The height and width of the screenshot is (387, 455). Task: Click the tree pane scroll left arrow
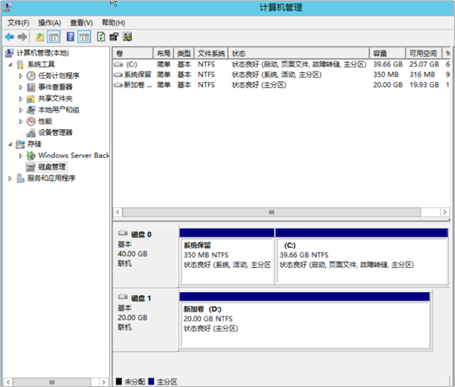coord(8,382)
